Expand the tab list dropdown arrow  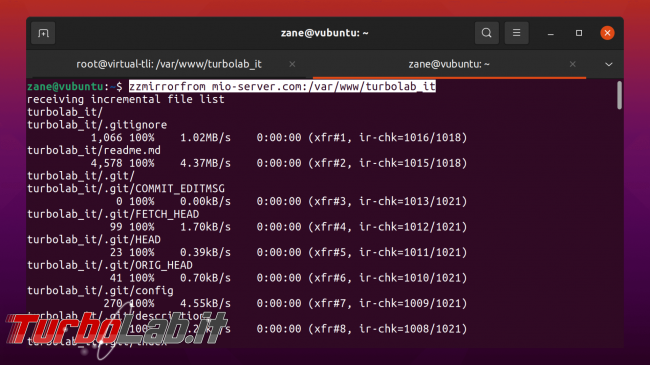click(609, 64)
